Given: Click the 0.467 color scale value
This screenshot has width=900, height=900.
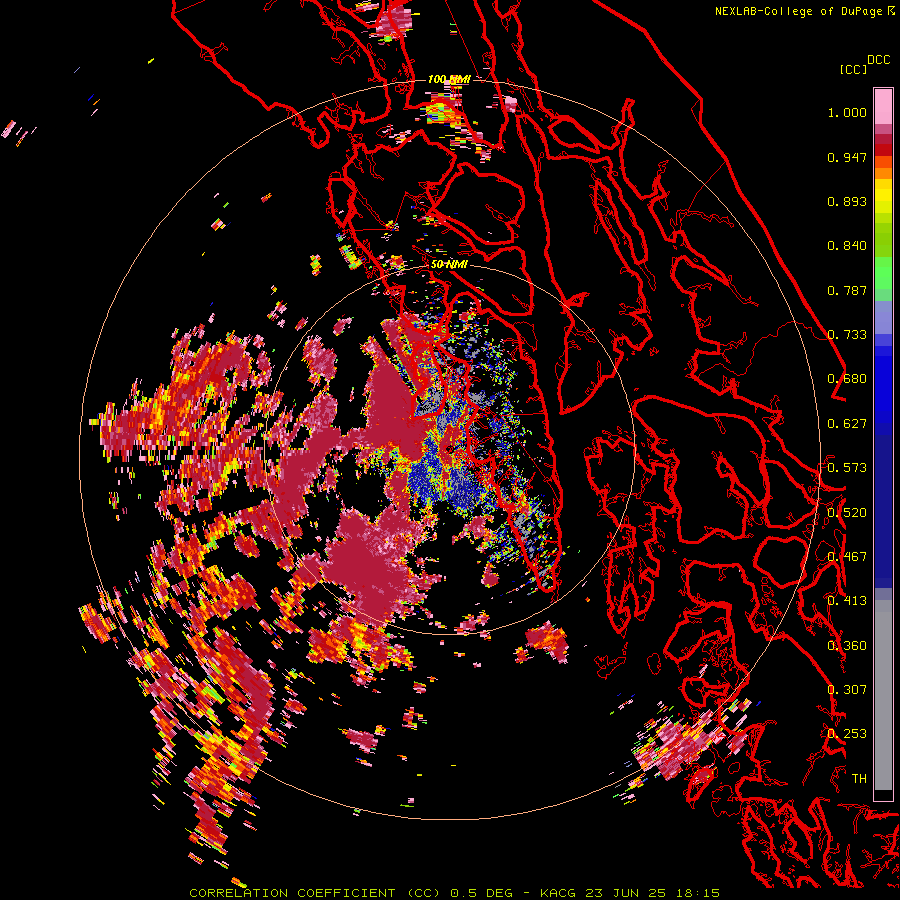Looking at the screenshot, I should [x=847, y=557].
